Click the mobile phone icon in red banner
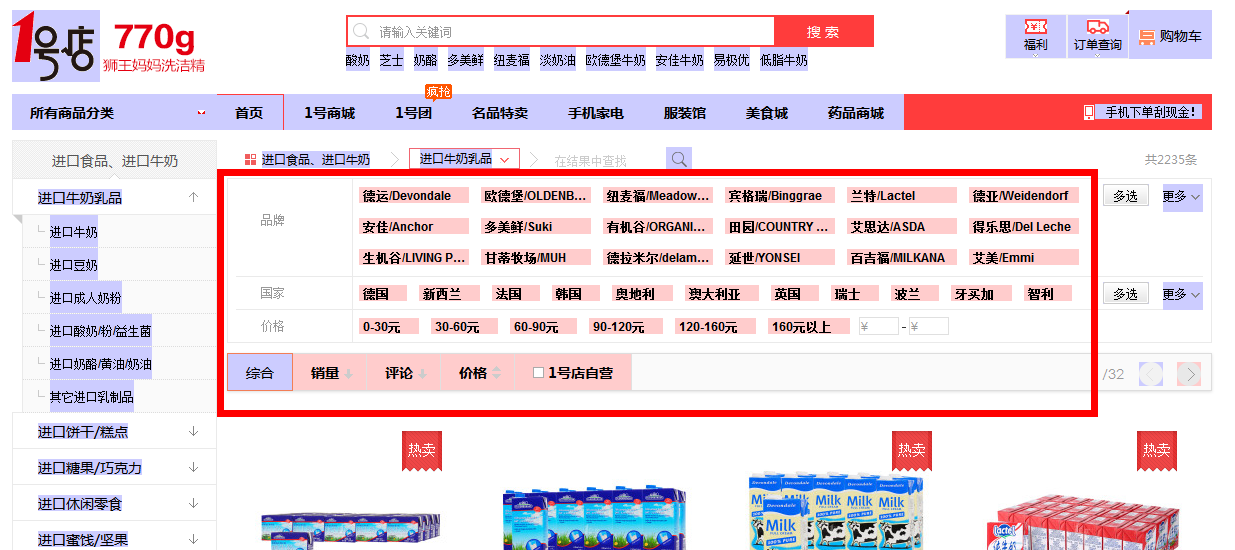The image size is (1235, 550). pos(1088,112)
